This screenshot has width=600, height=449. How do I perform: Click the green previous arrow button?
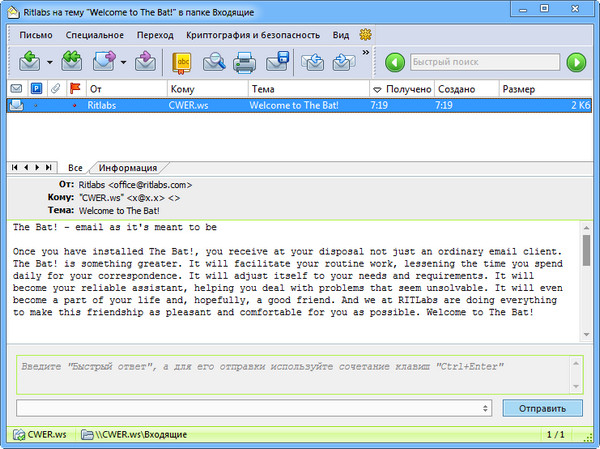point(394,62)
